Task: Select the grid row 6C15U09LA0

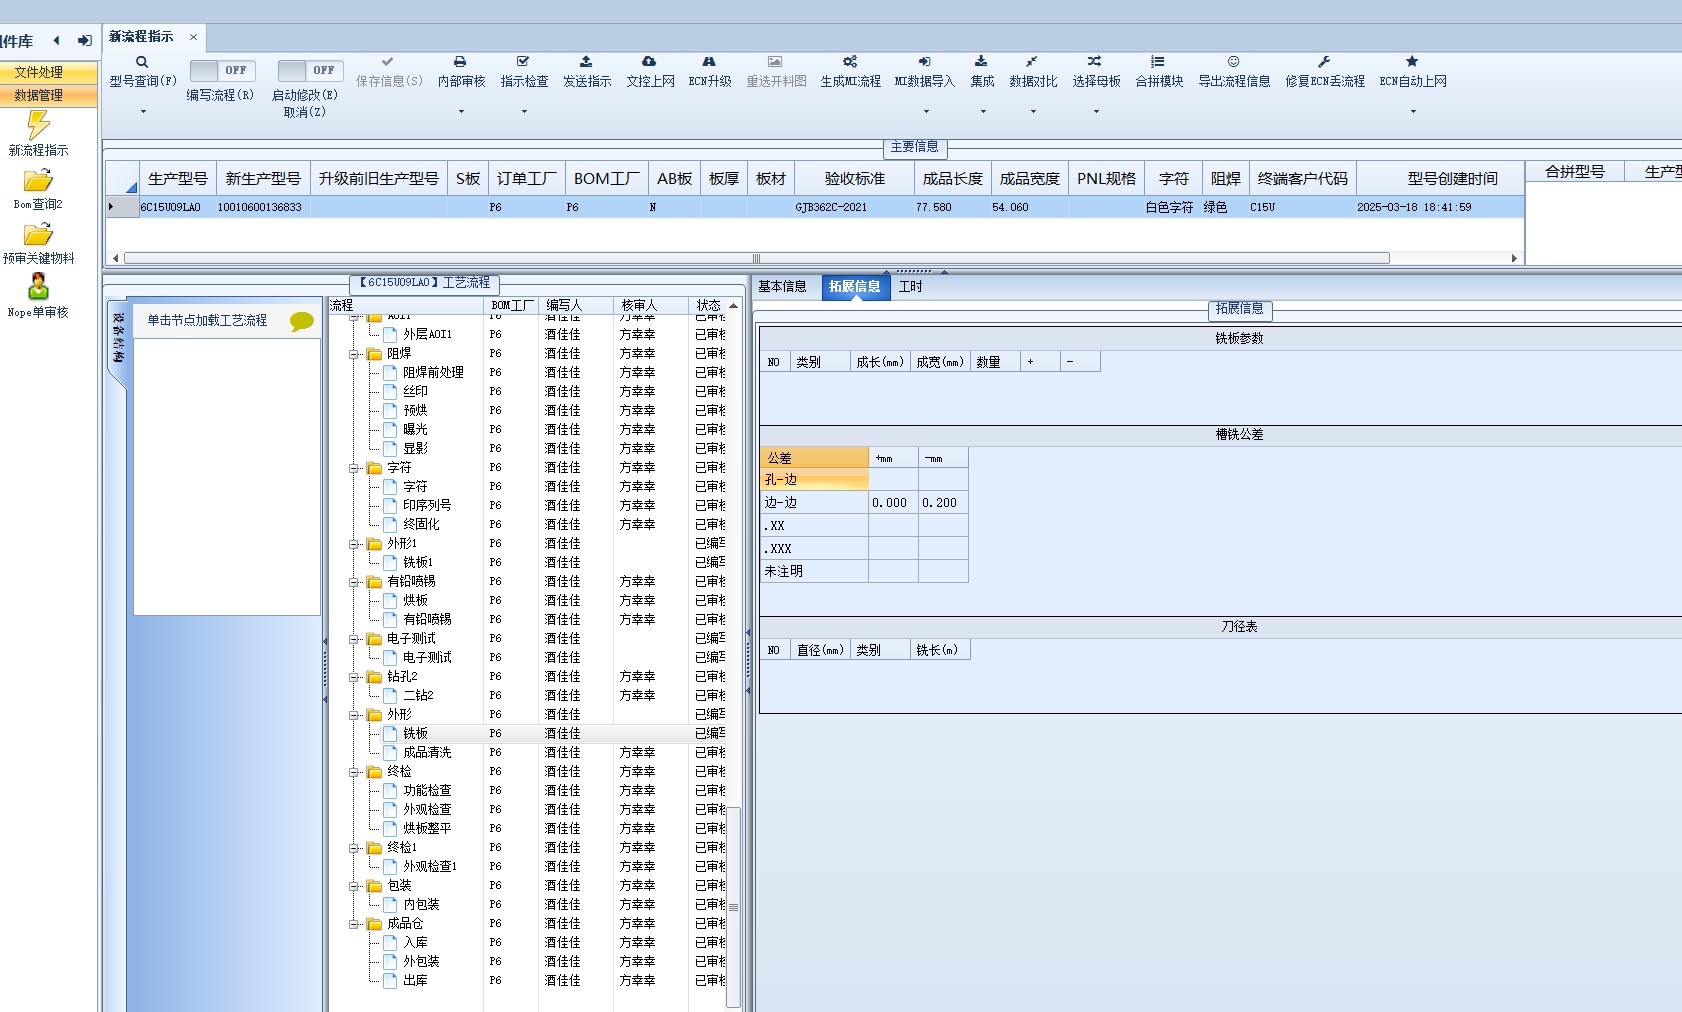Action: 815,207
